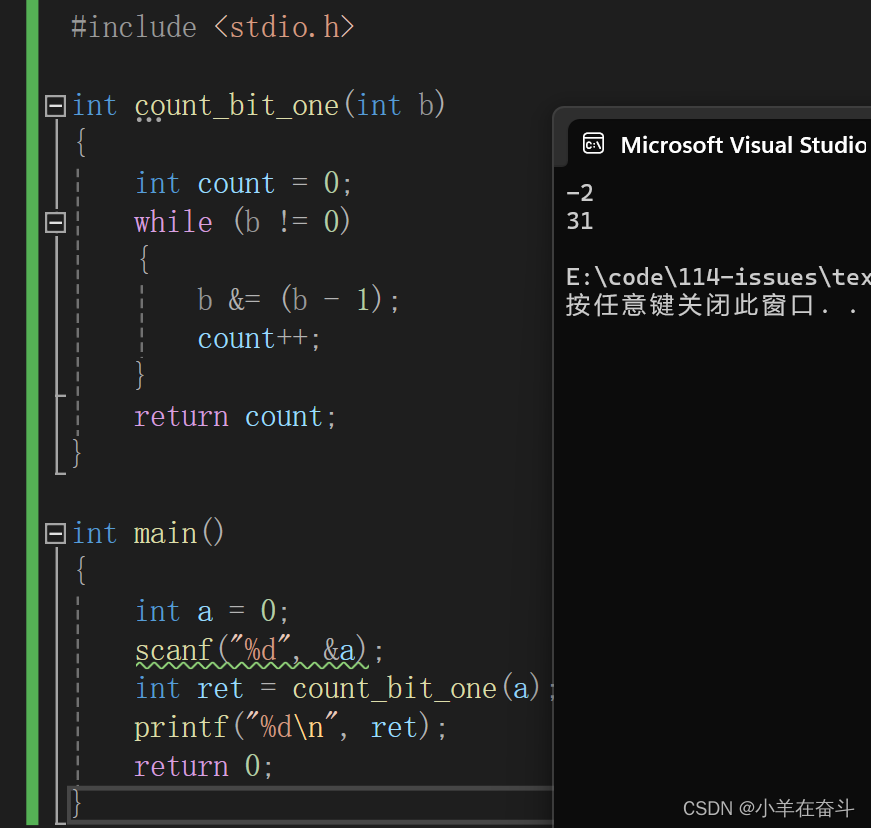This screenshot has height=828, width=871.
Task: Click the #include <stdio.h> line
Action: point(212,27)
